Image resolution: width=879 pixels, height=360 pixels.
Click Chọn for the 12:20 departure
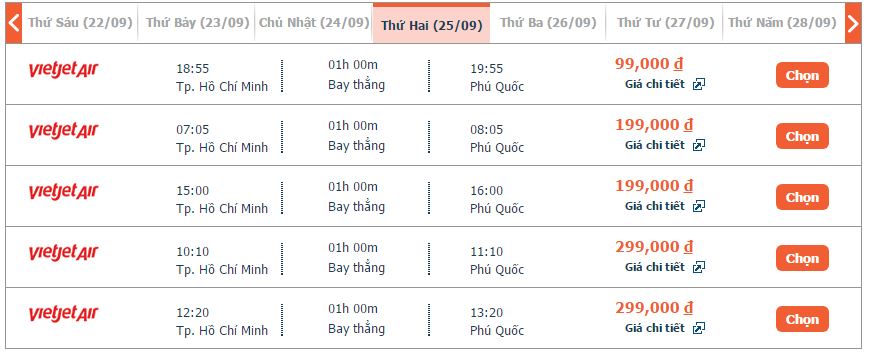[802, 319]
